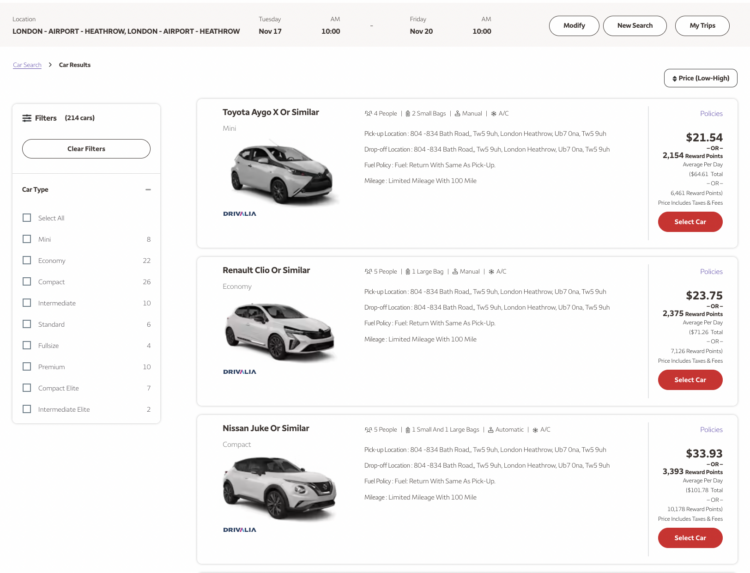
Task: Click the $33.93 price
Action: (704, 453)
